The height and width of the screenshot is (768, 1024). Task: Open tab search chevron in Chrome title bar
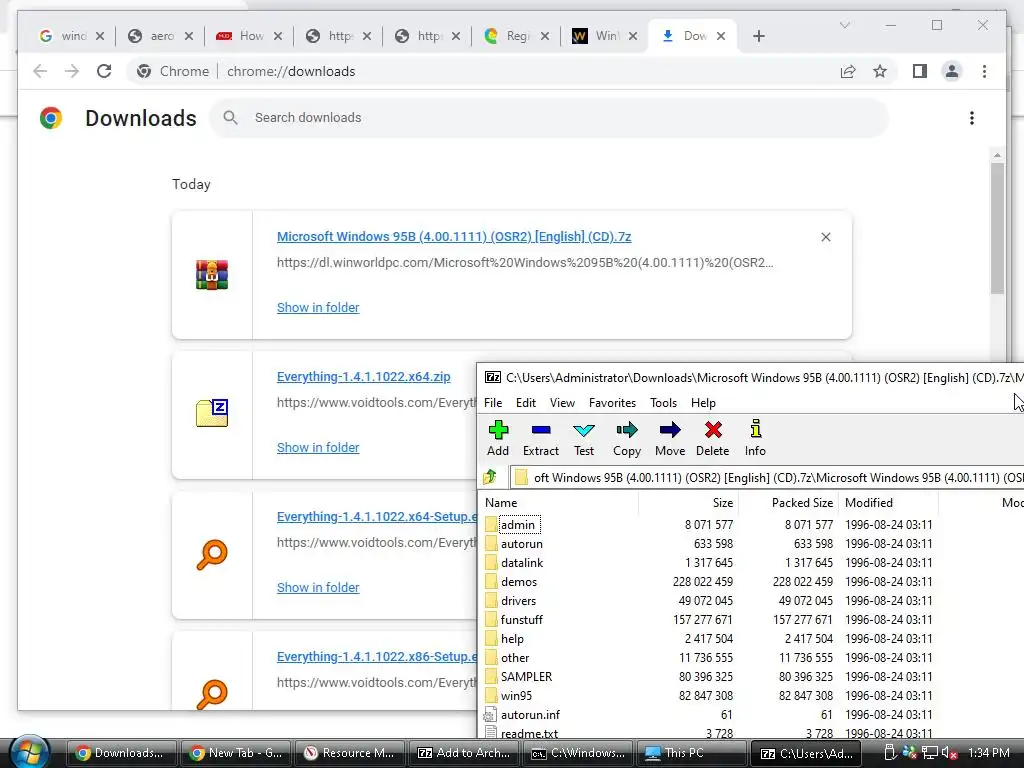[x=844, y=25]
